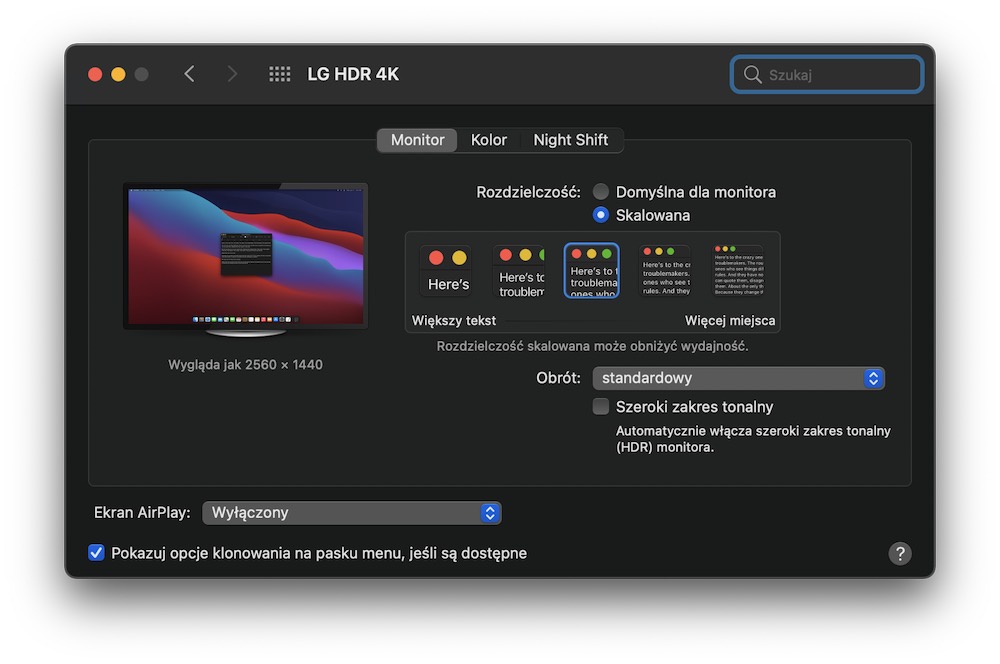Click the 'Obrót:' label
This screenshot has width=1000, height=664.
coord(558,378)
